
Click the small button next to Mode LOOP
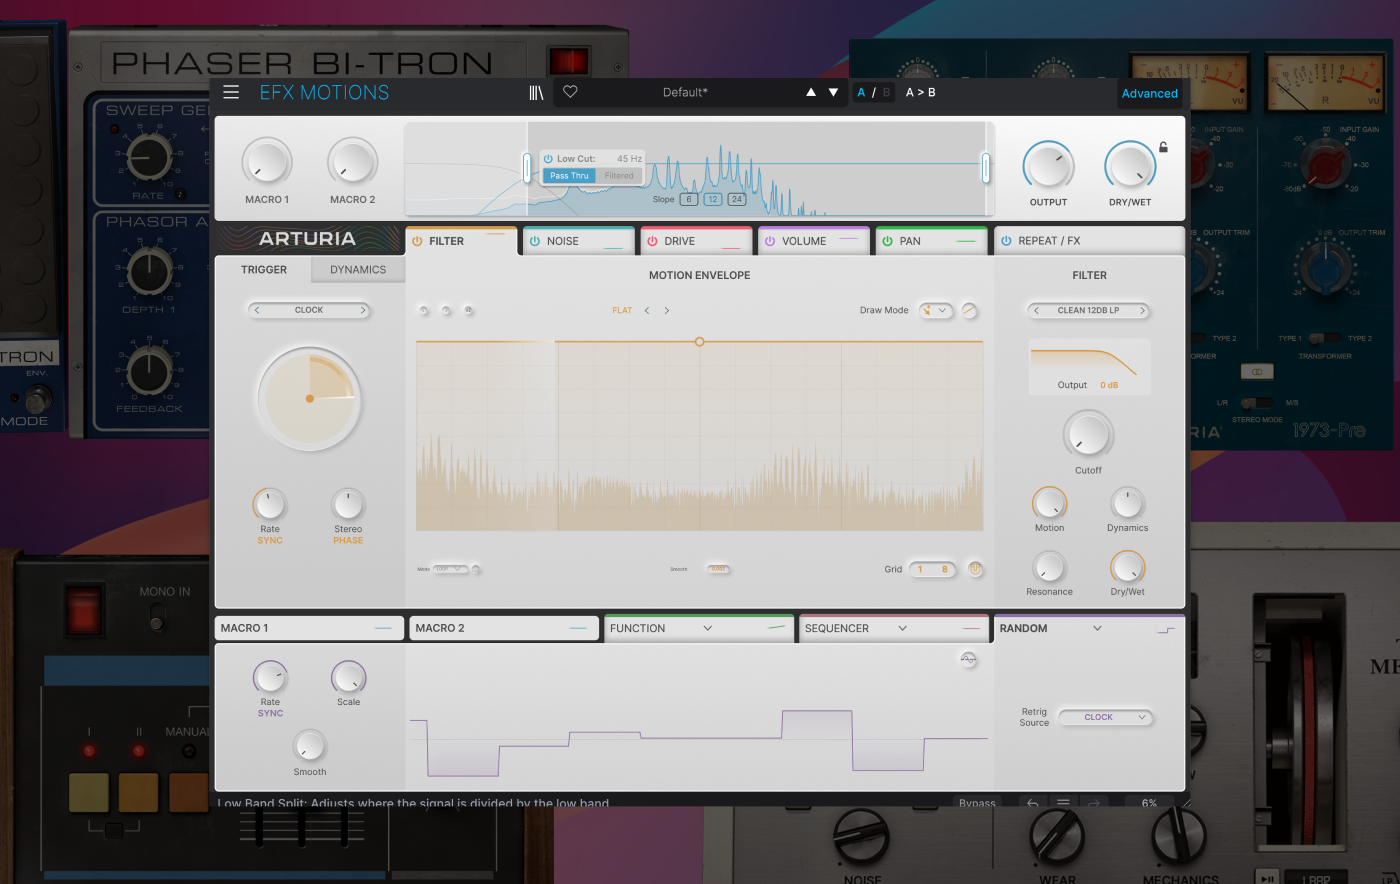tap(476, 569)
